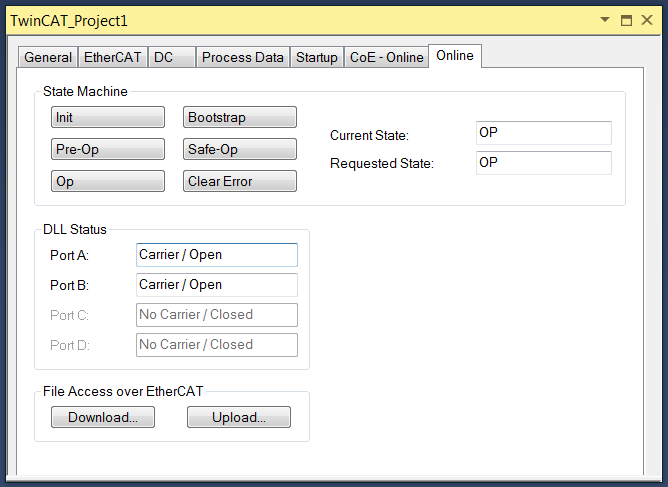Click the "State Machine" group label
This screenshot has height=487, width=668.
[x=85, y=92]
